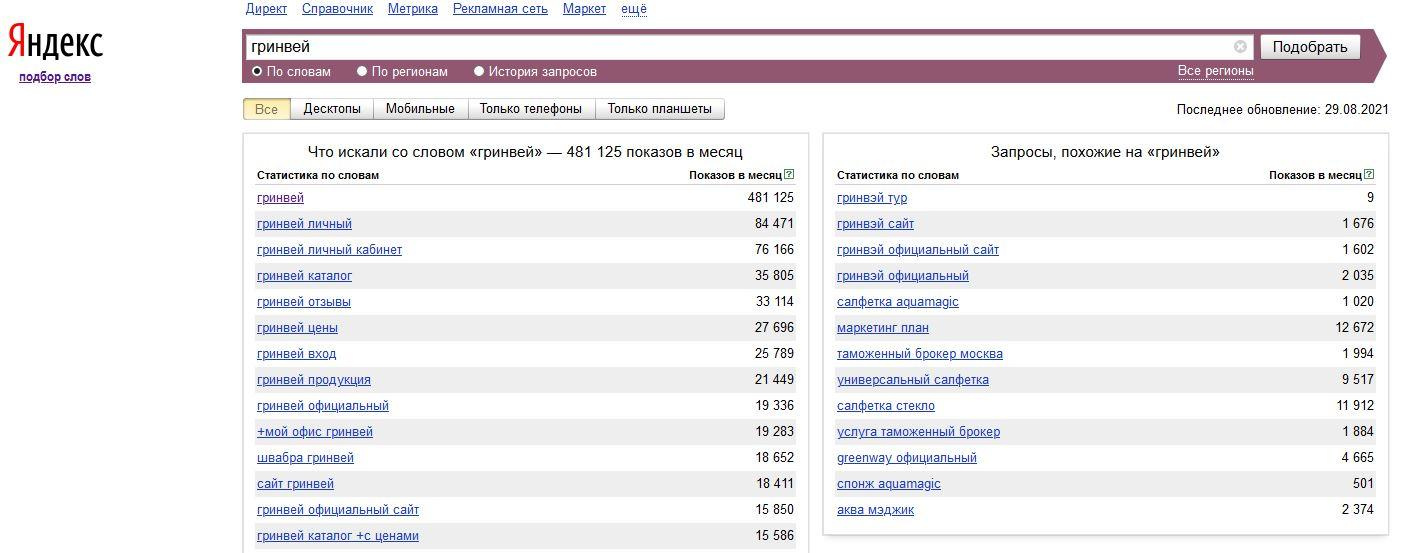
Task: Click the 84 471 impressions value
Action: click(774, 224)
